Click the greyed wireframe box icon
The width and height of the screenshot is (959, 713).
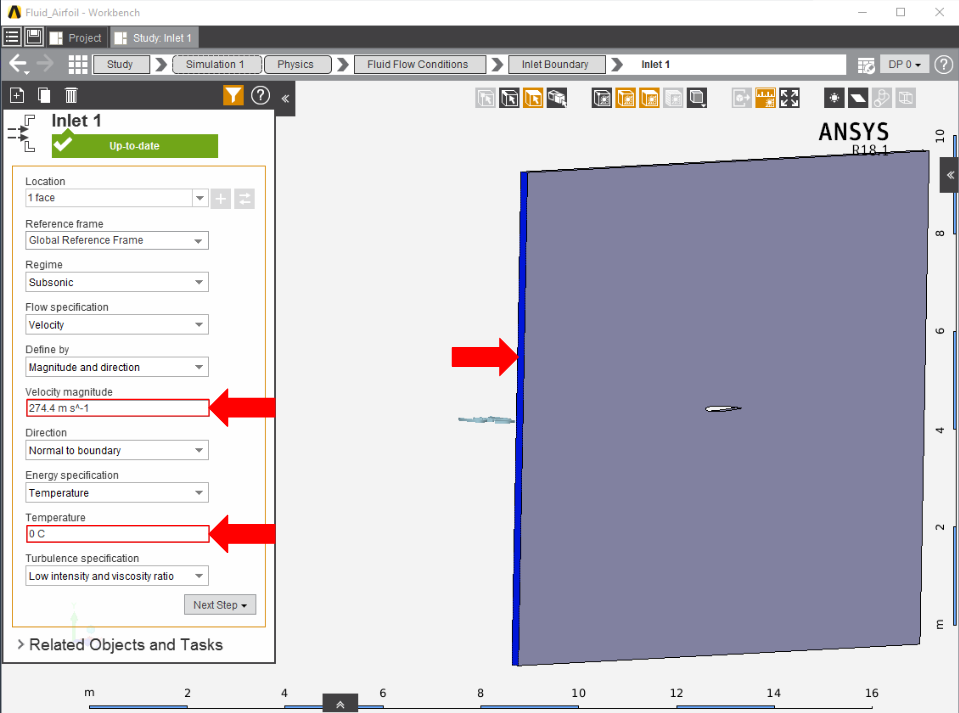[906, 98]
